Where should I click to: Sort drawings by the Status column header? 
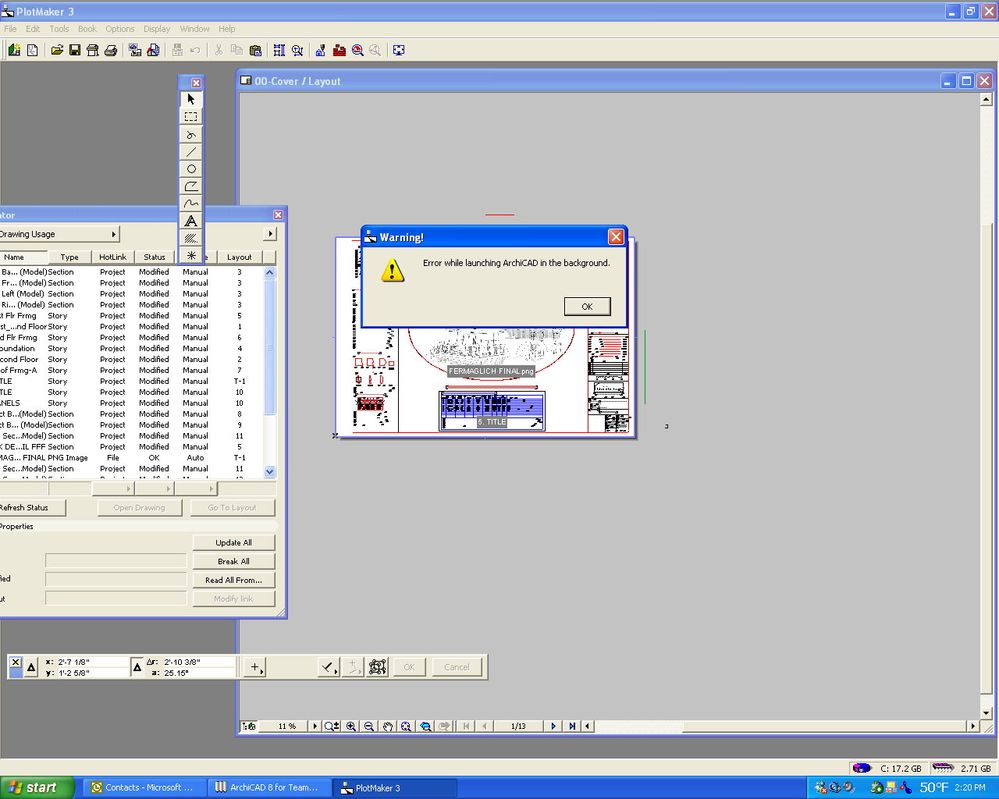point(154,257)
